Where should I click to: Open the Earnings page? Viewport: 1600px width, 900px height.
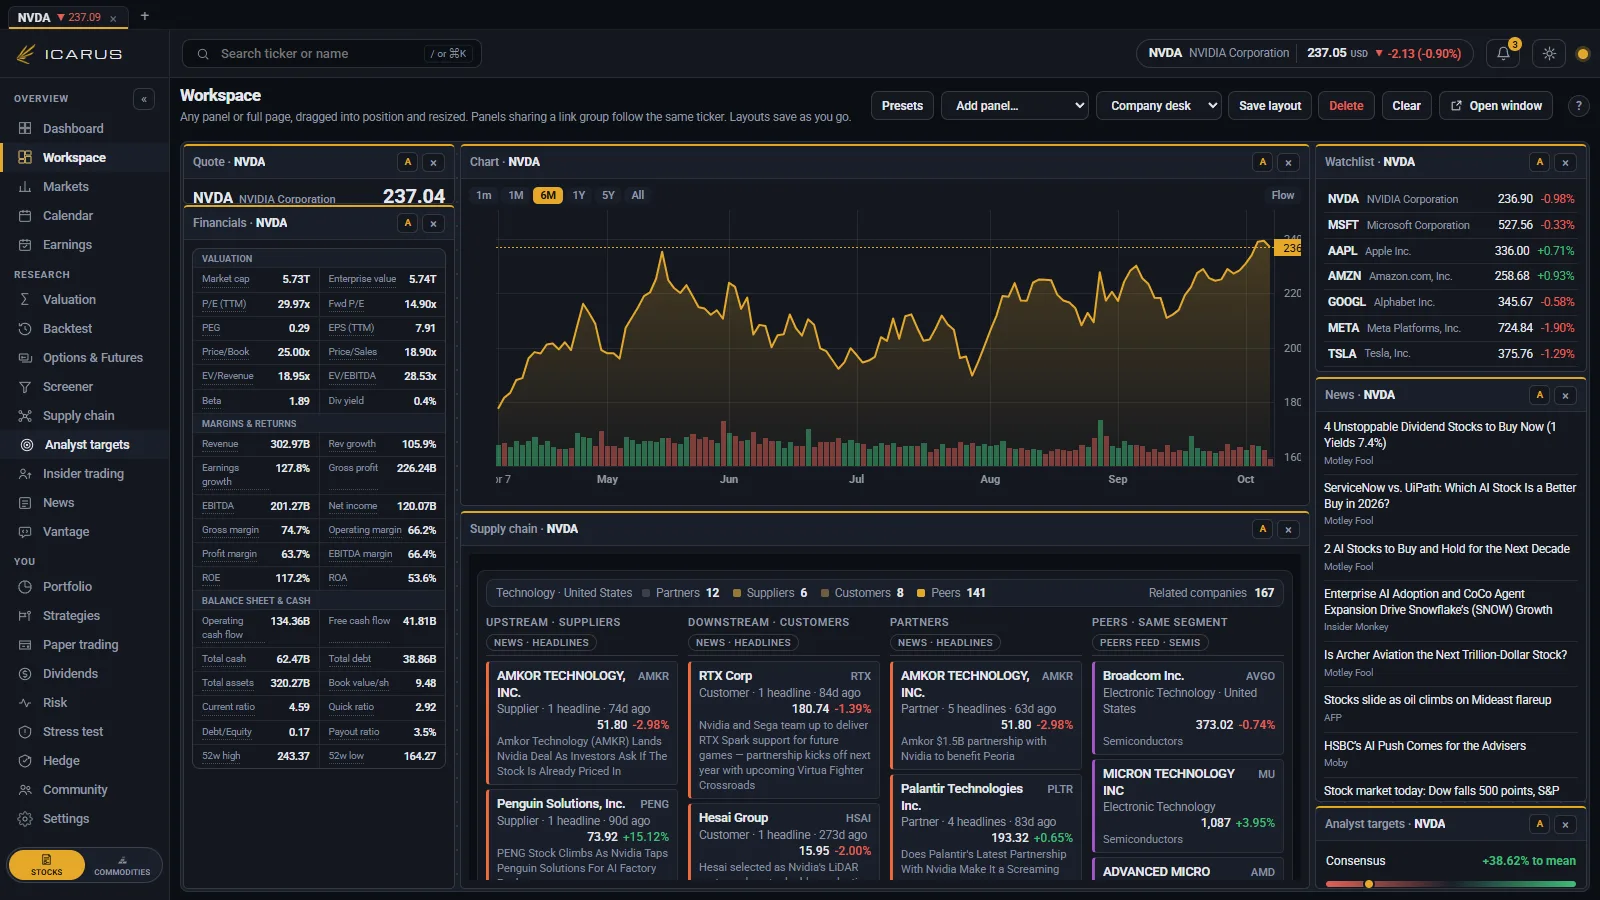pos(85,245)
